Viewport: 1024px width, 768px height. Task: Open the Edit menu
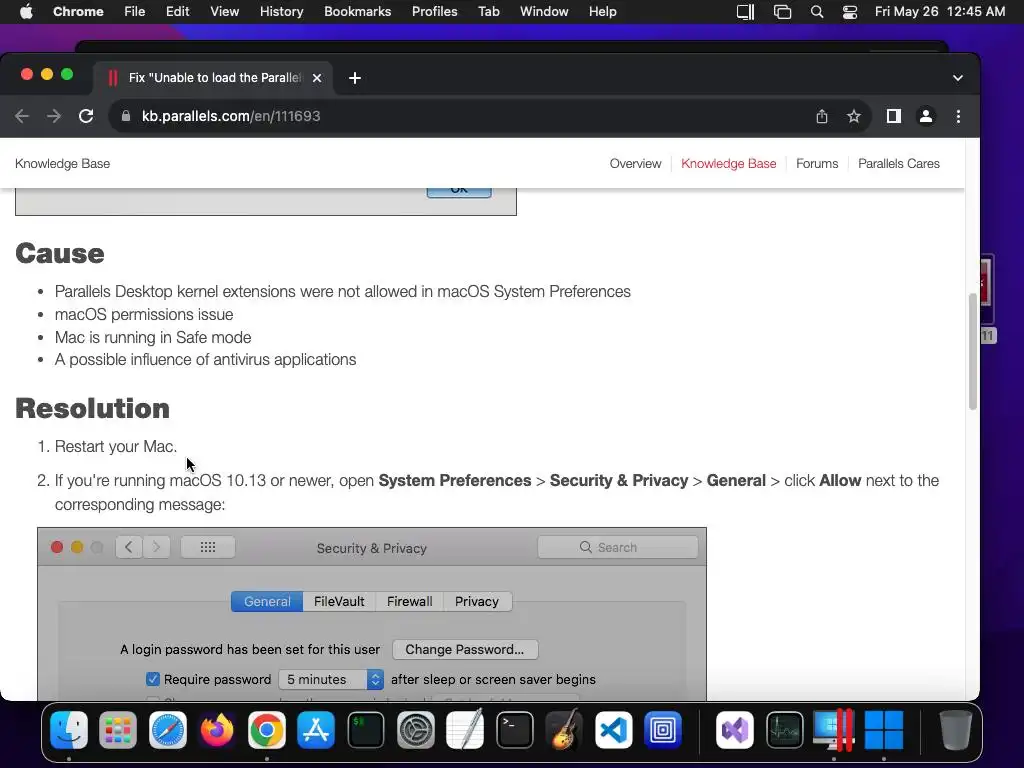click(x=177, y=12)
